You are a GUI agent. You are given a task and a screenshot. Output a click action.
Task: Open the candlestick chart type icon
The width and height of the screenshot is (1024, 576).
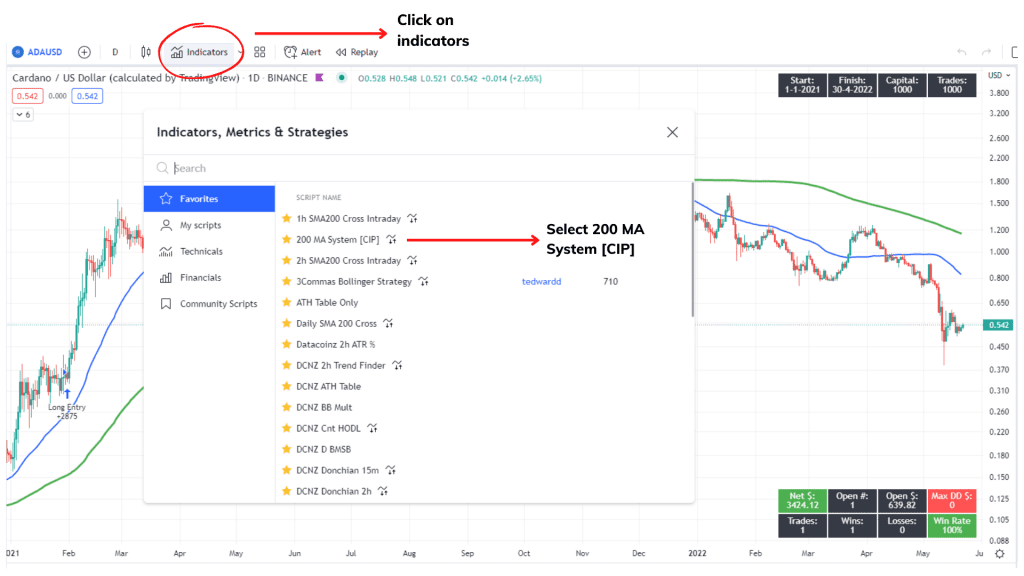(146, 52)
